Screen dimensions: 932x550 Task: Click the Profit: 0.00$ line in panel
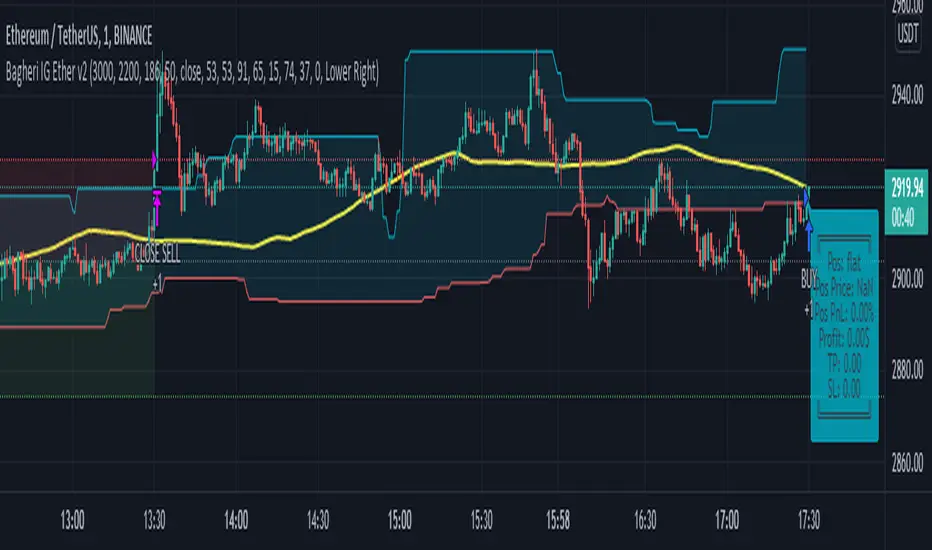coord(844,339)
